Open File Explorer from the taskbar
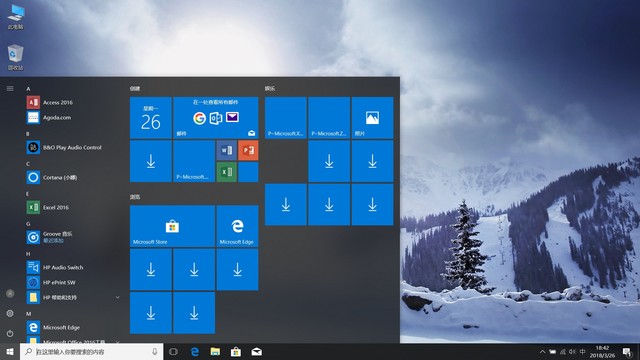The height and width of the screenshot is (360, 640). (x=215, y=351)
